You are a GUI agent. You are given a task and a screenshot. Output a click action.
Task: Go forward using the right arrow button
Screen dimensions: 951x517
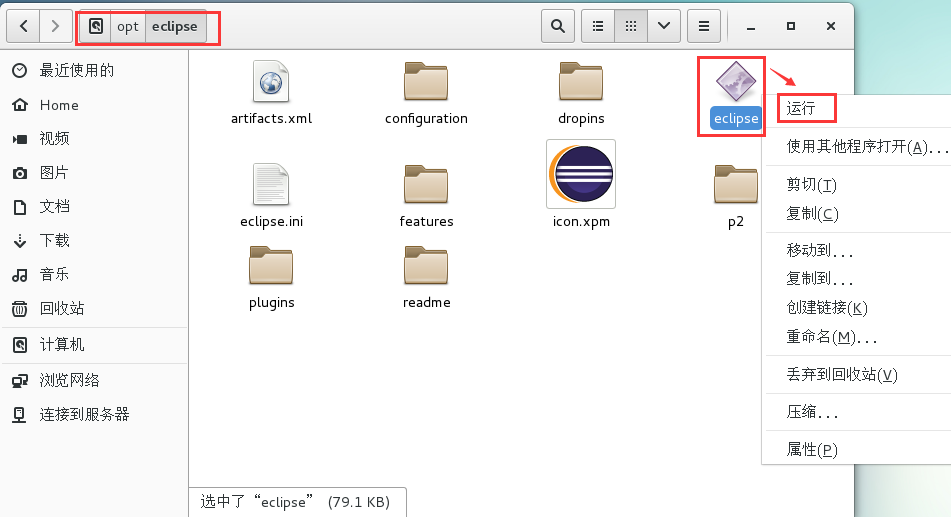pos(55,26)
